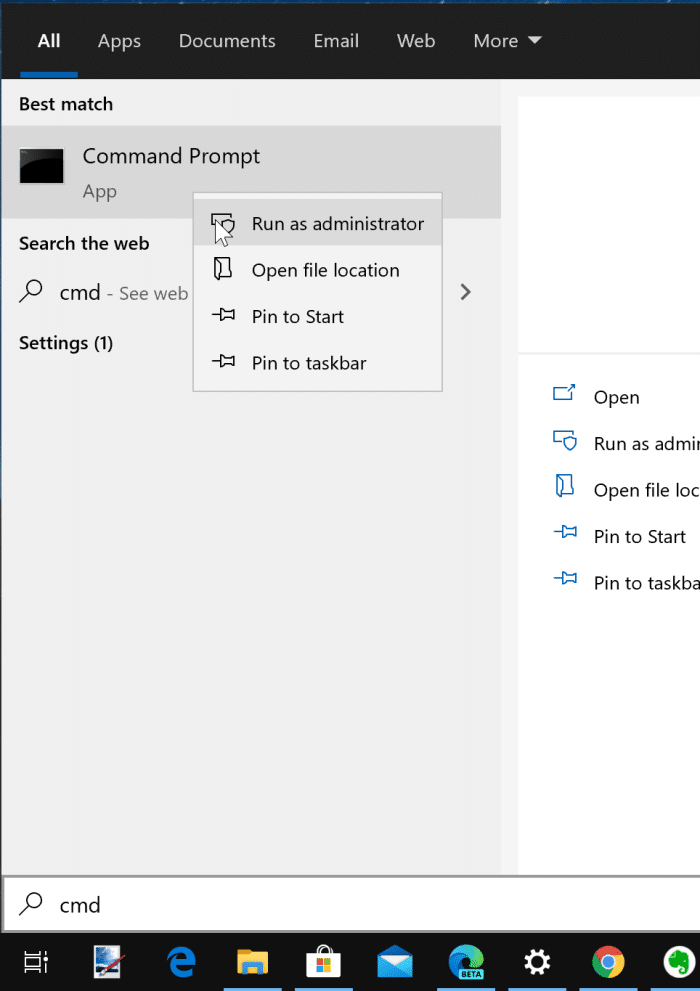Open Microsoft Store from the taskbar
This screenshot has height=991, width=700.
323,962
